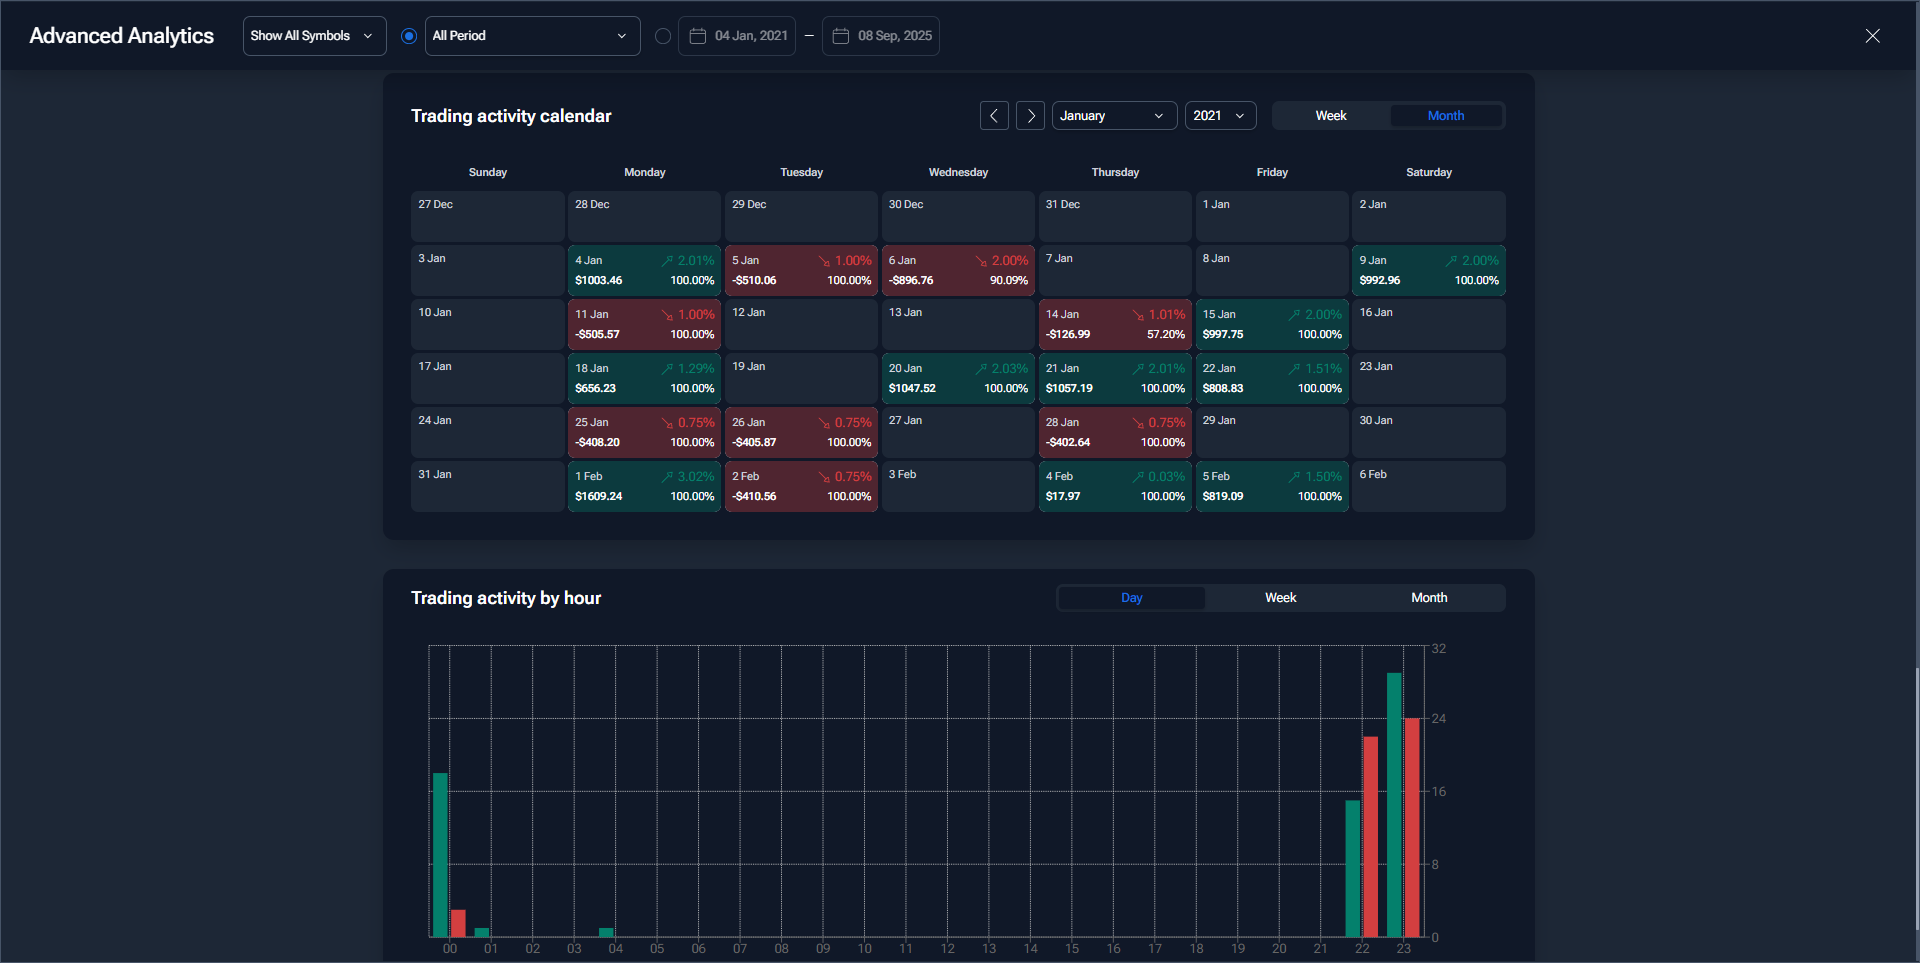Viewport: 1920px width, 963px height.
Task: Click the tallest green bar at hour 23
Action: (1394, 805)
